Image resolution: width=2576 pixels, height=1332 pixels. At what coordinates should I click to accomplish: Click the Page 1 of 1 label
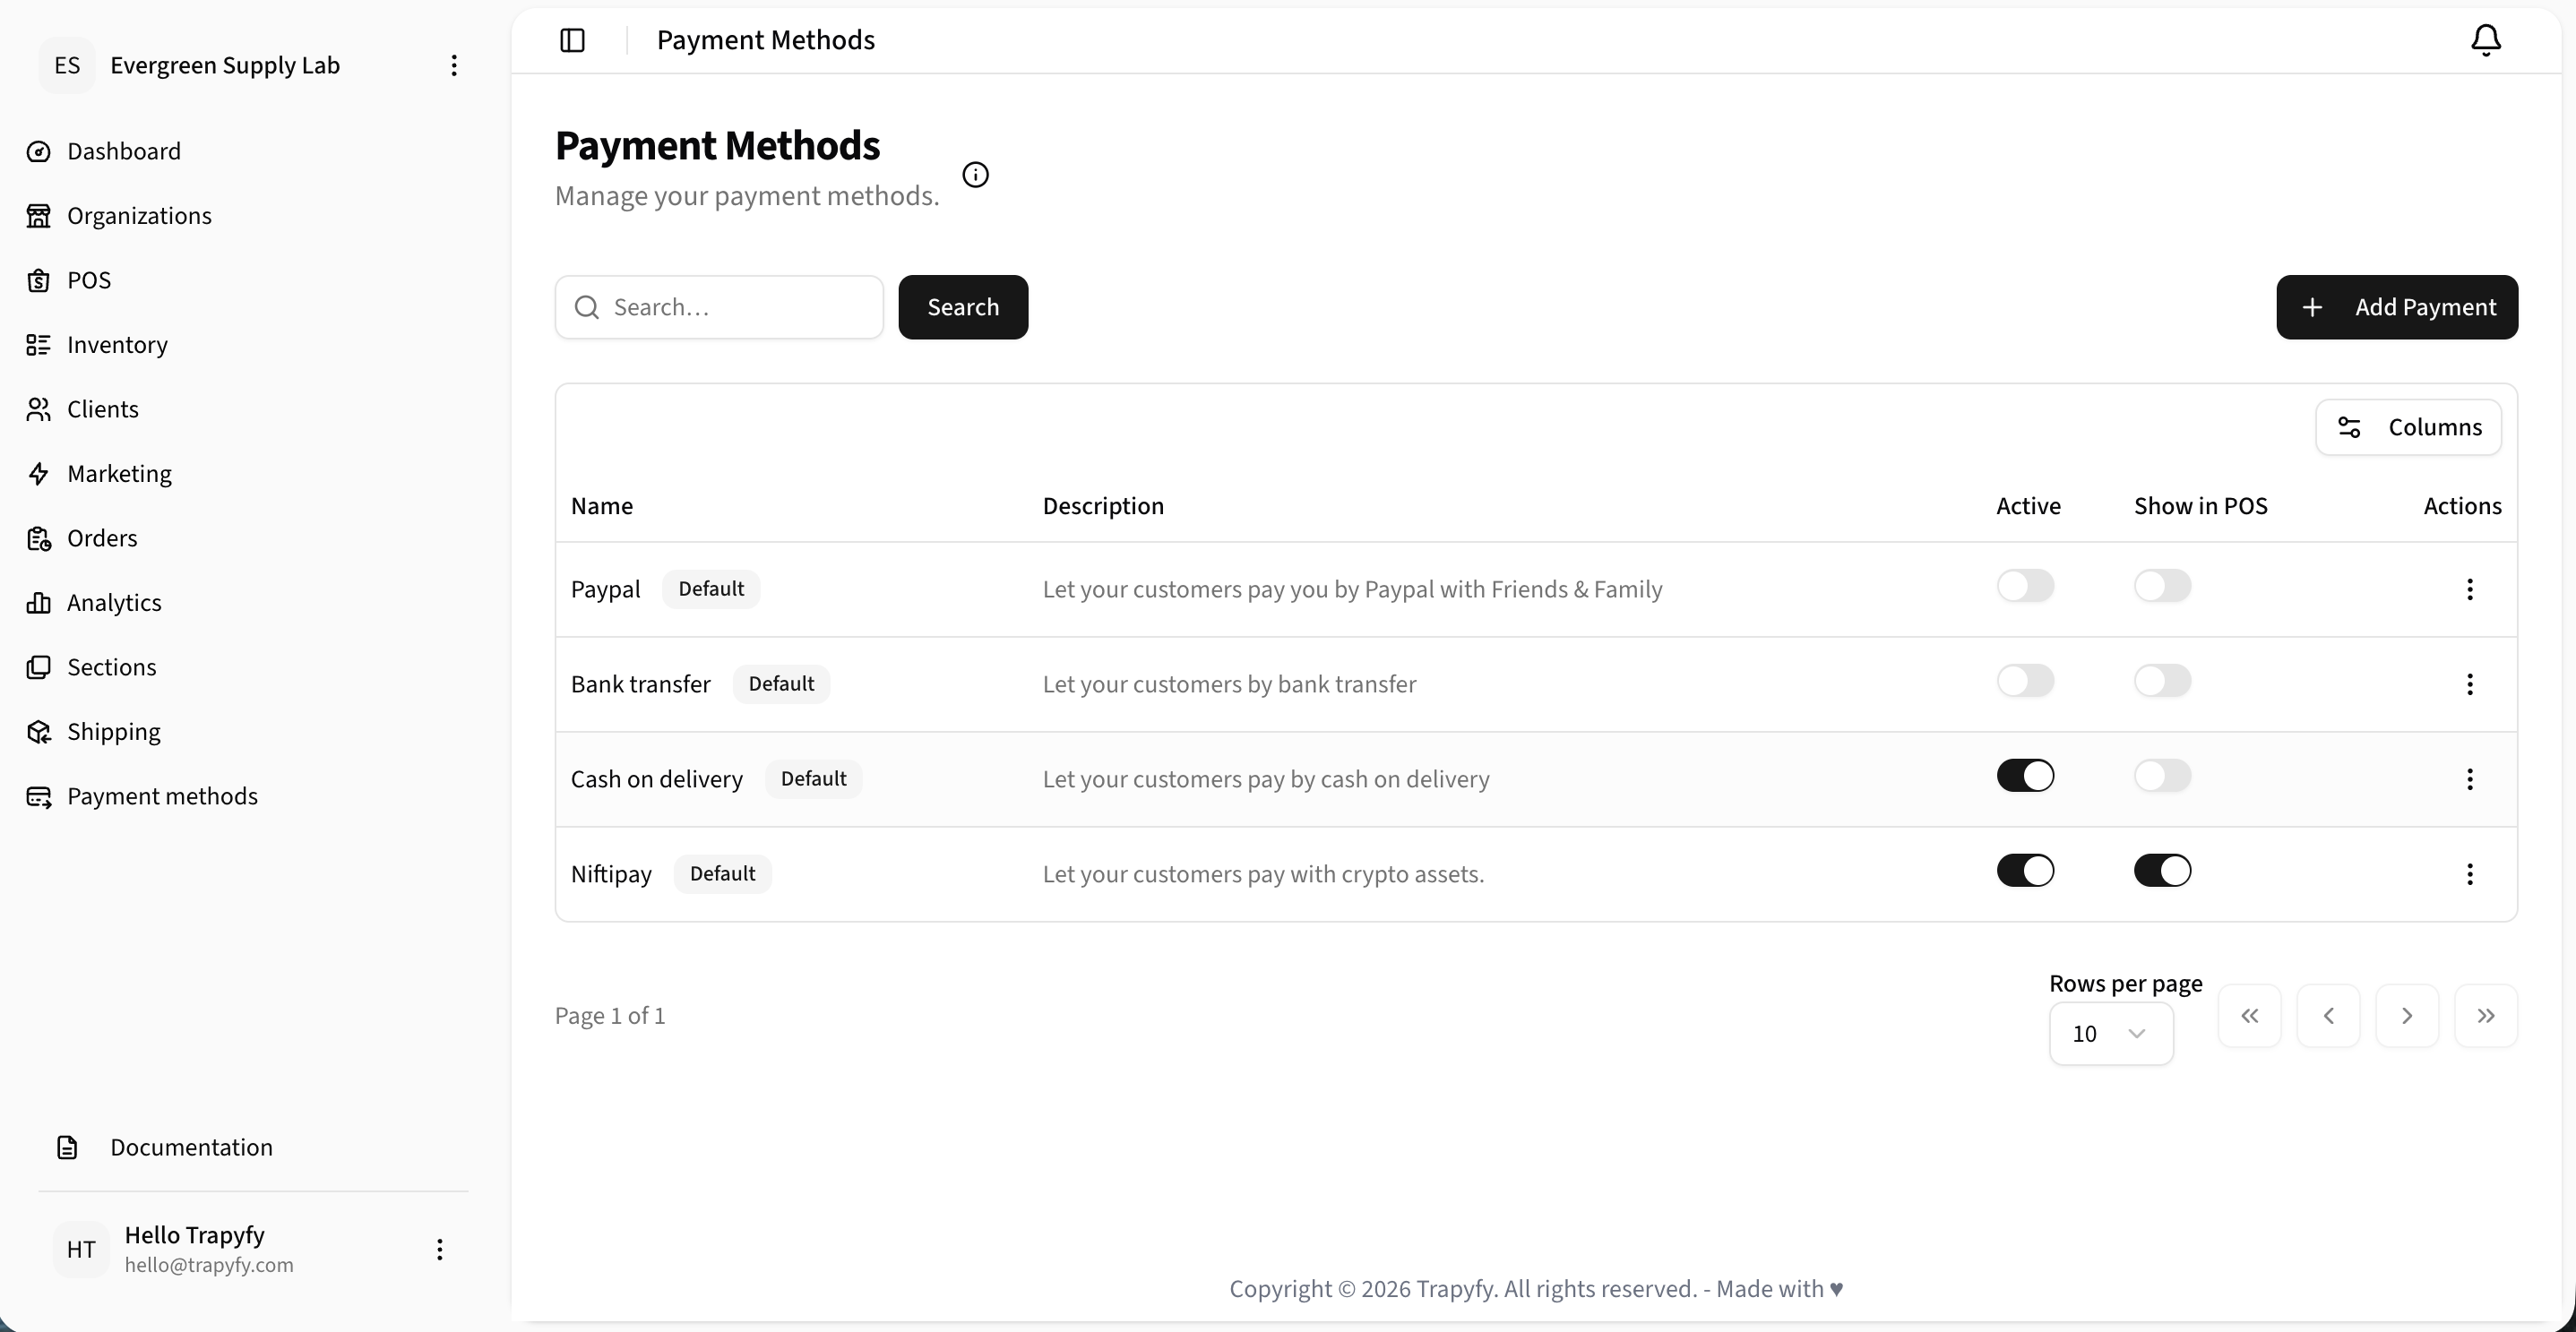(610, 1016)
